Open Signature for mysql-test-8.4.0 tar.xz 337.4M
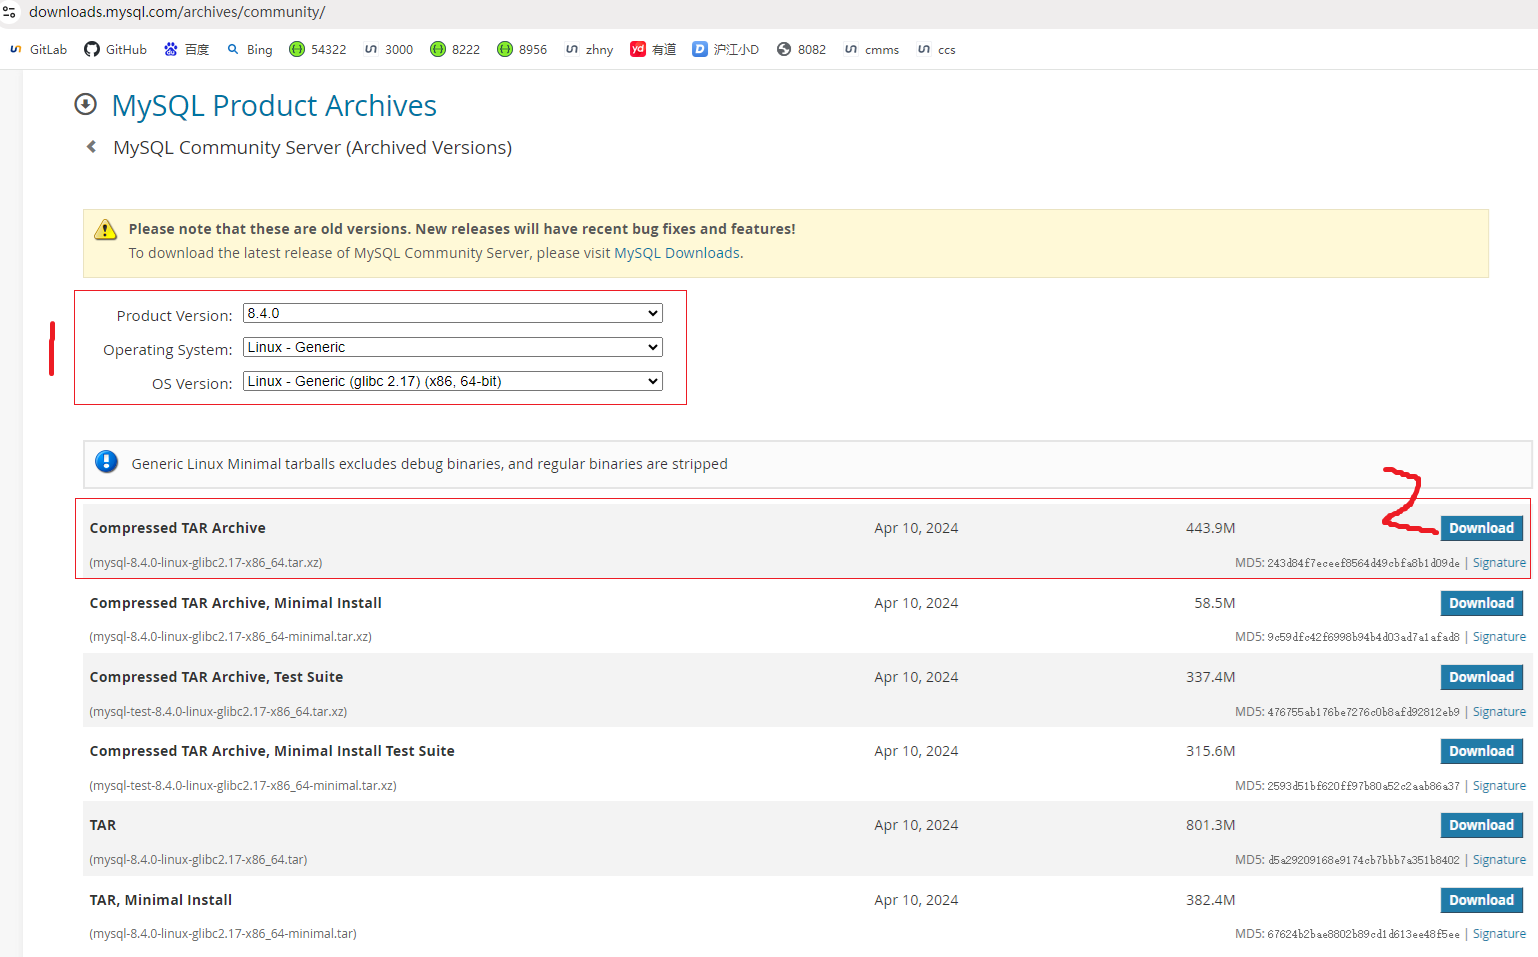1538x957 pixels. pyautogui.click(x=1499, y=712)
